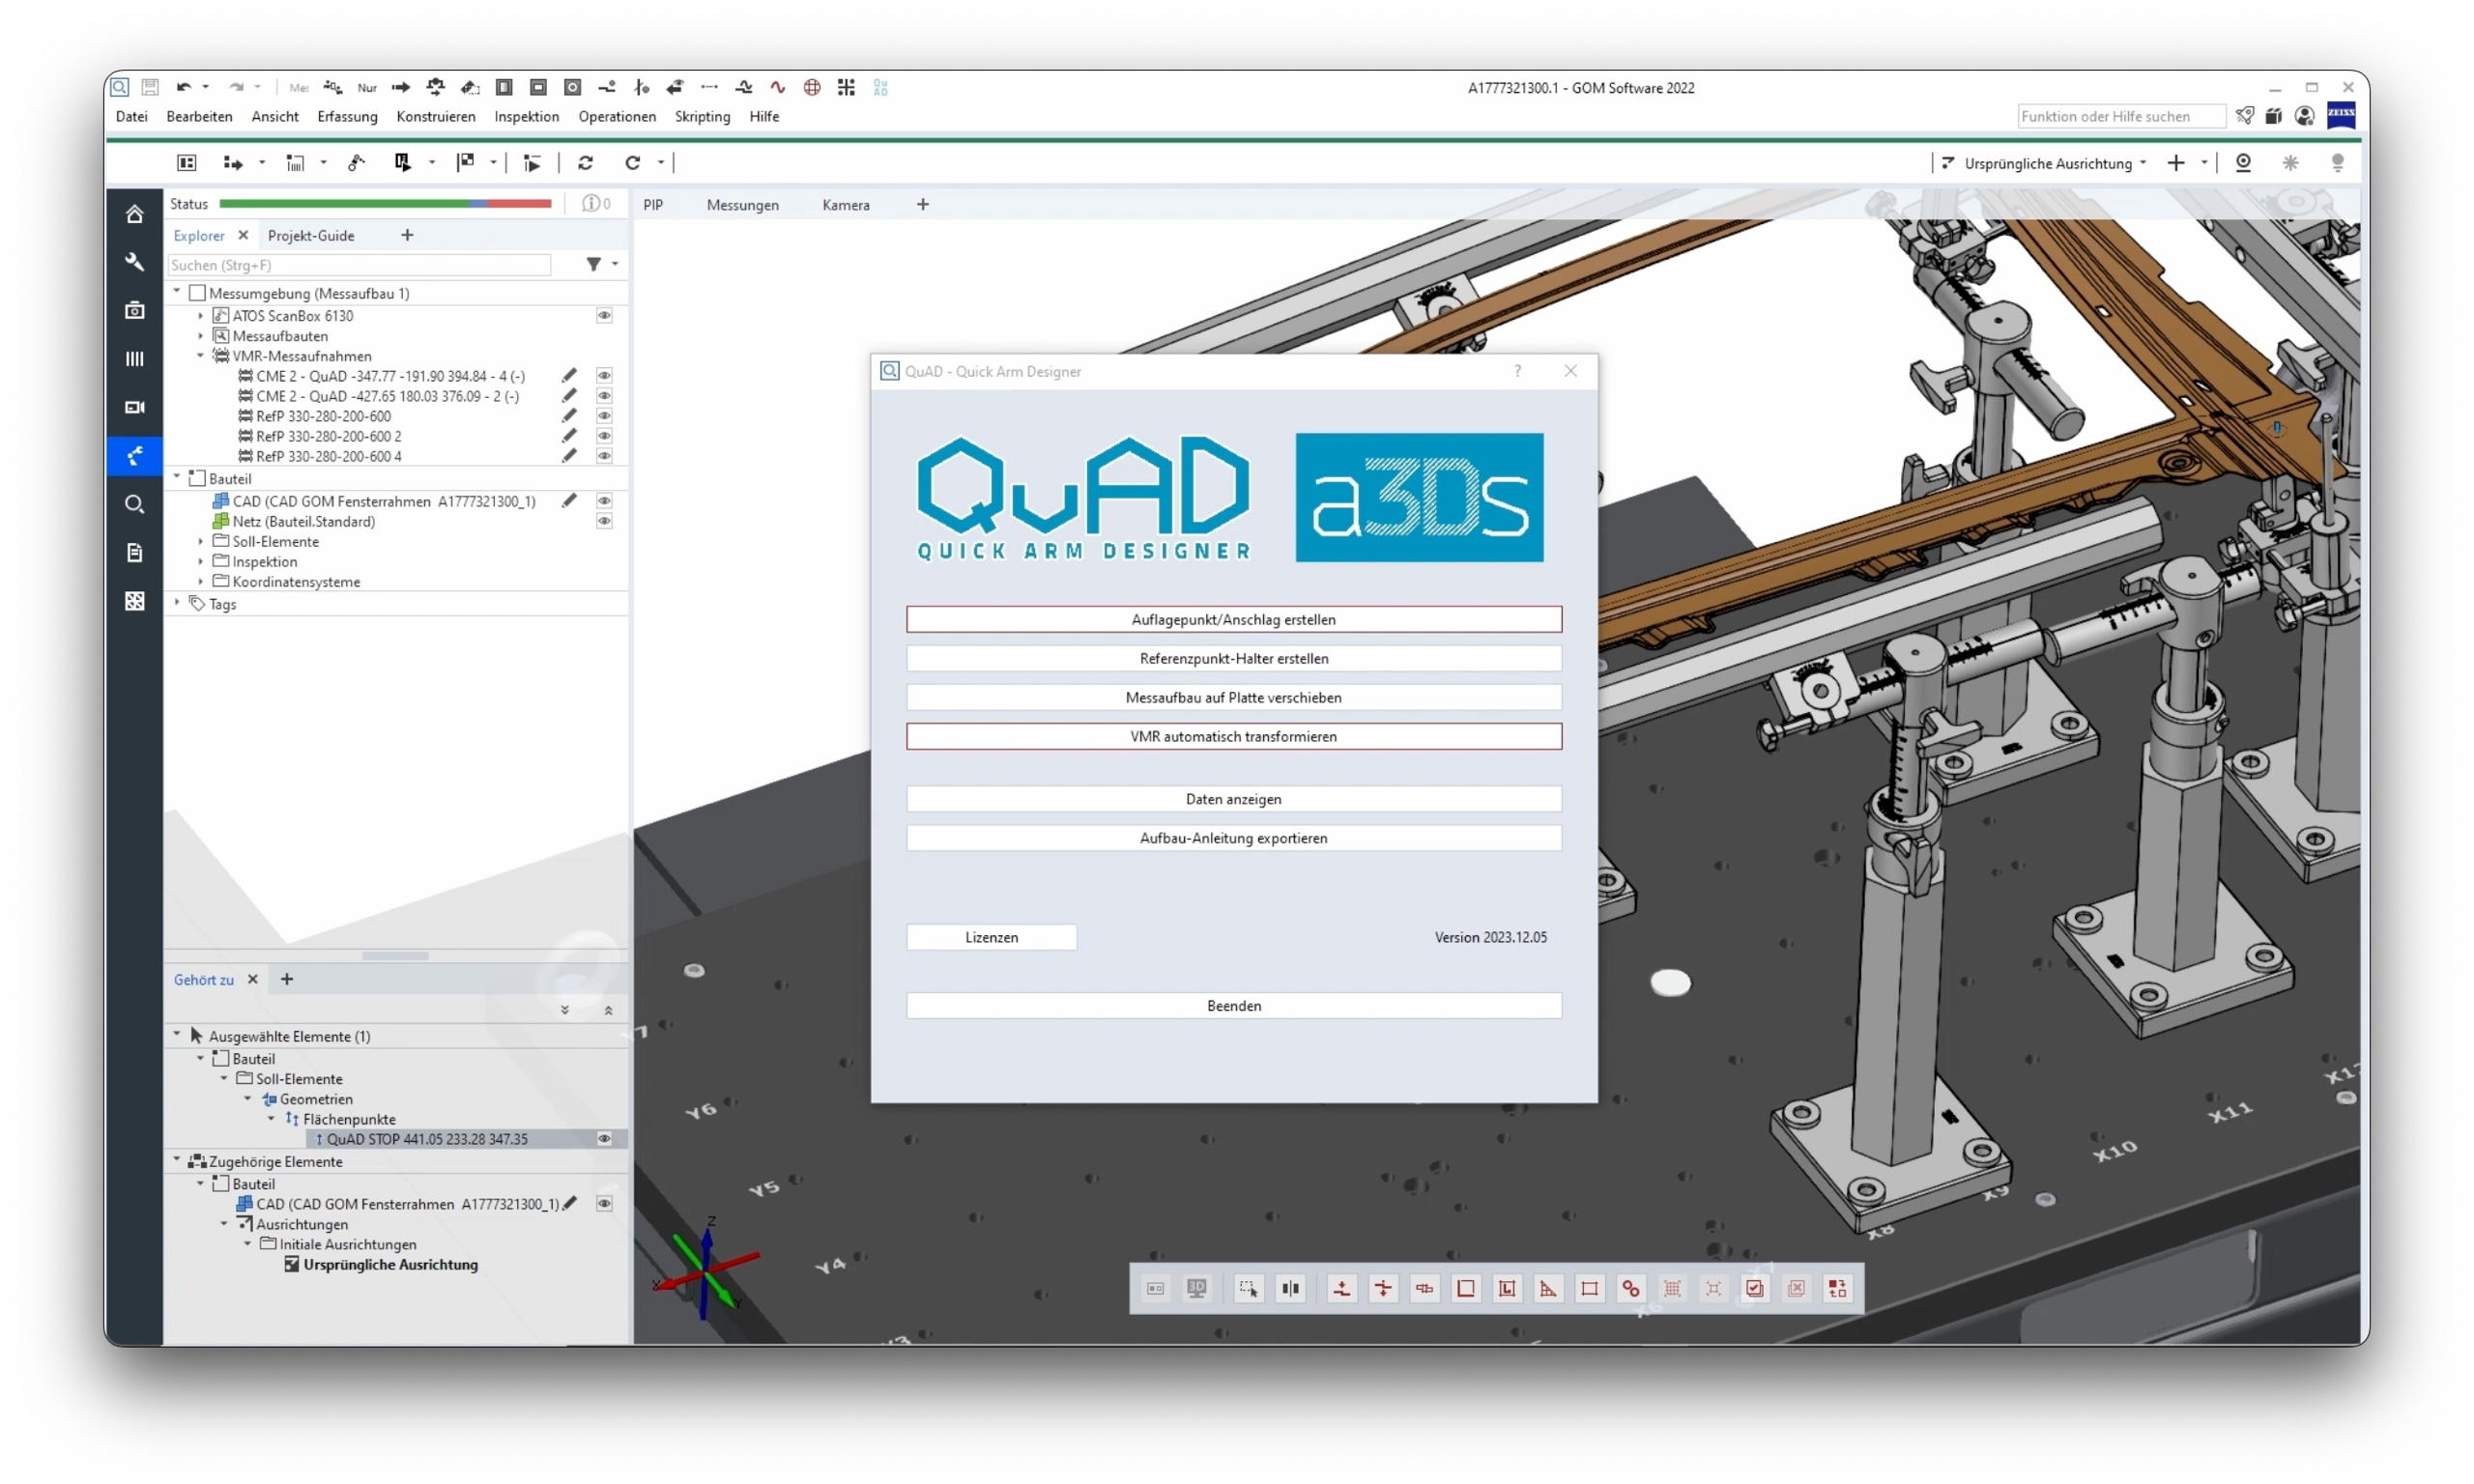The image size is (2474, 1484).
Task: Click the light bulb icon at top right
Action: [2337, 162]
